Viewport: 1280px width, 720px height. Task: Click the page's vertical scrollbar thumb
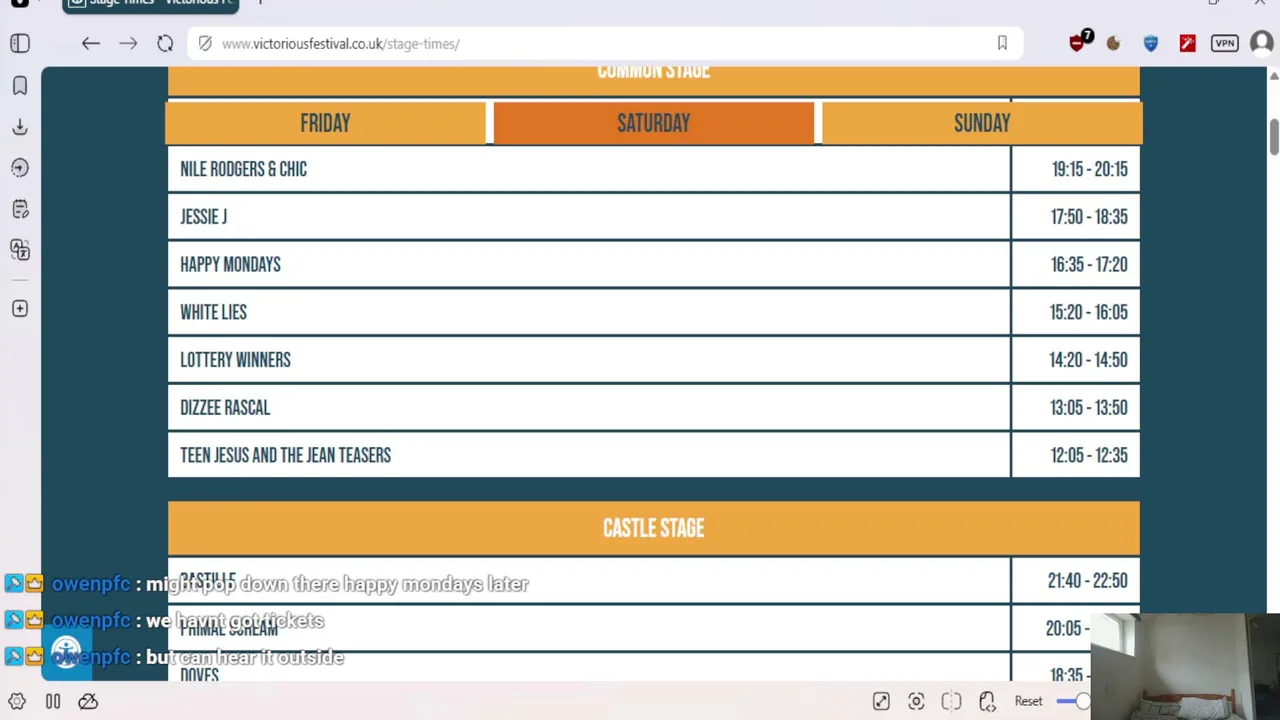1274,138
